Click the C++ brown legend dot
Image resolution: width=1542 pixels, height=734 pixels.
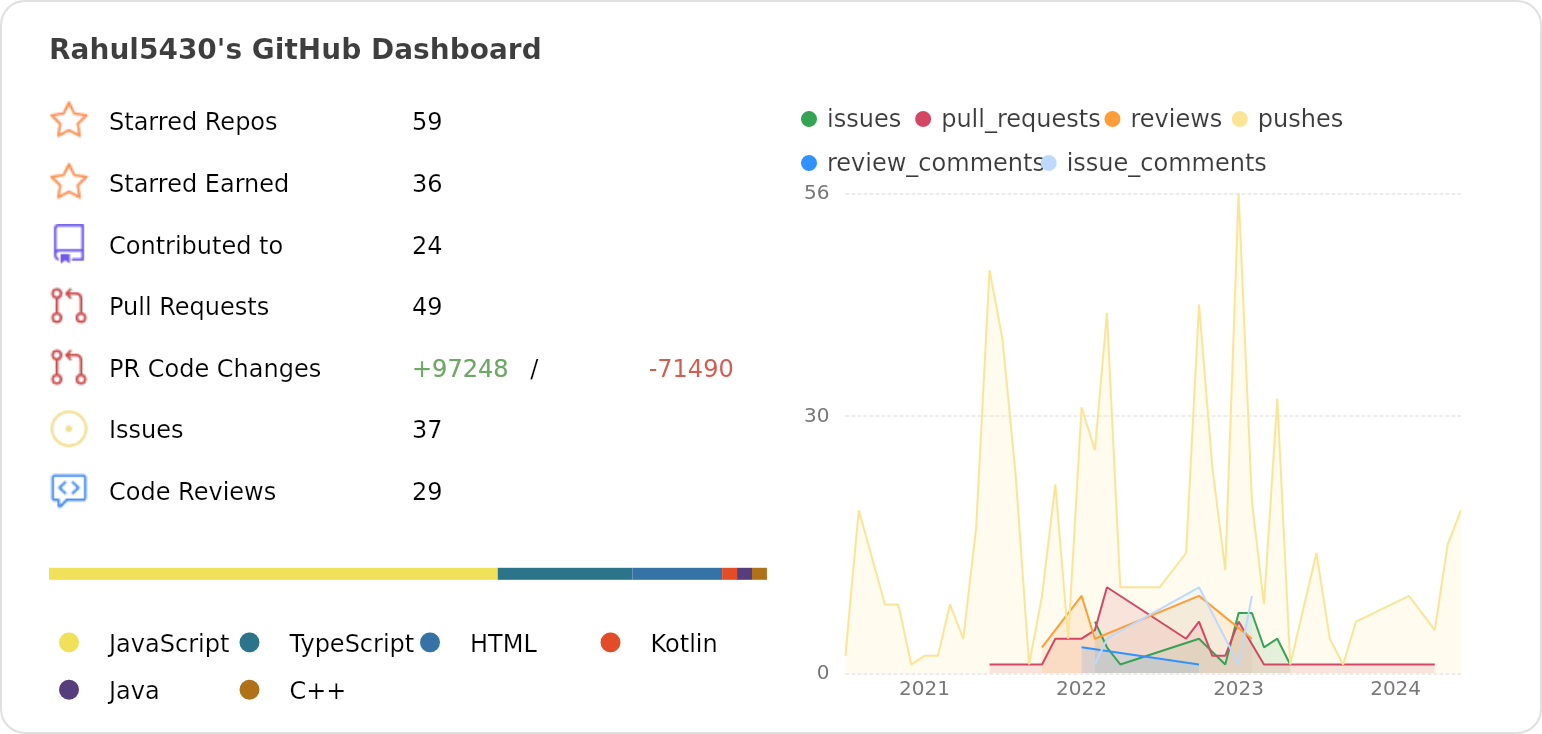tap(250, 689)
